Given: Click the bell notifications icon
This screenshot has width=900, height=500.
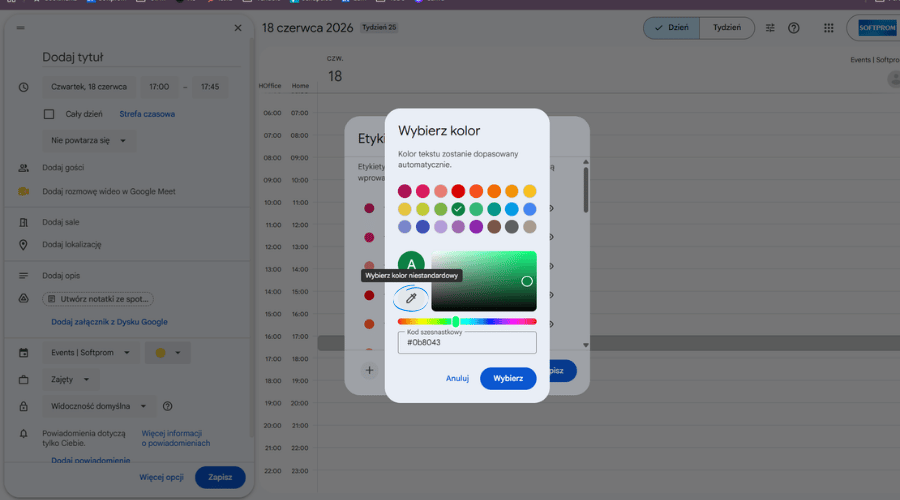Looking at the screenshot, I should click(x=24, y=433).
